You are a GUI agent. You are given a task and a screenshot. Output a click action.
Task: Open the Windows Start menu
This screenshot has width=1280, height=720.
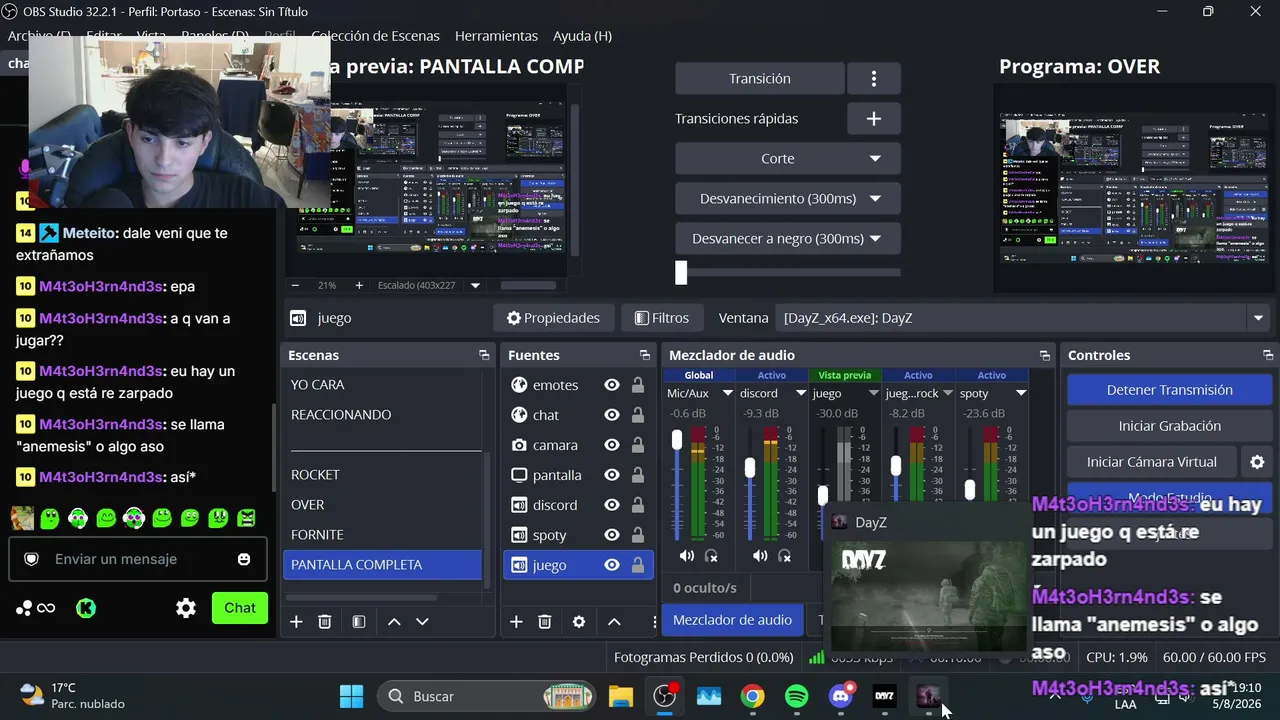point(352,696)
